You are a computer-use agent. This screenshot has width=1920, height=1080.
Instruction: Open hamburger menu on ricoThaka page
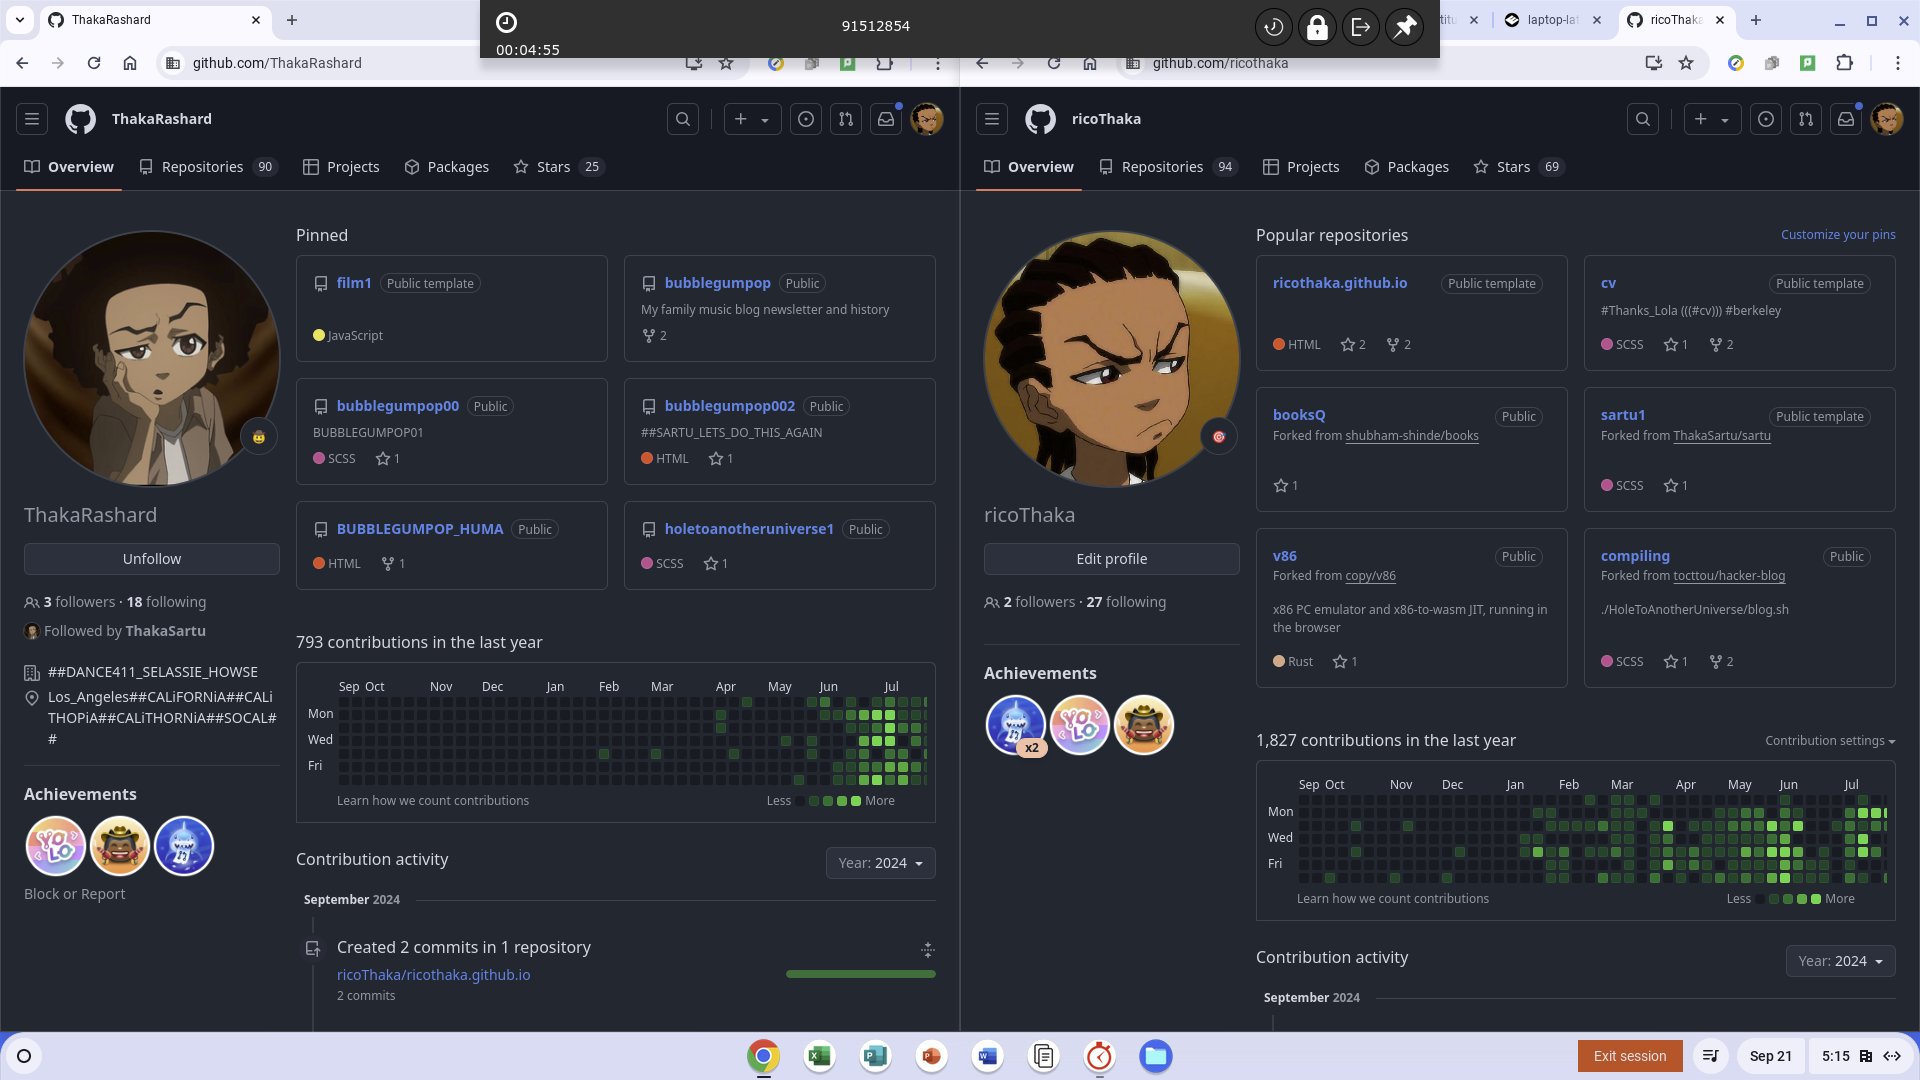[992, 119]
